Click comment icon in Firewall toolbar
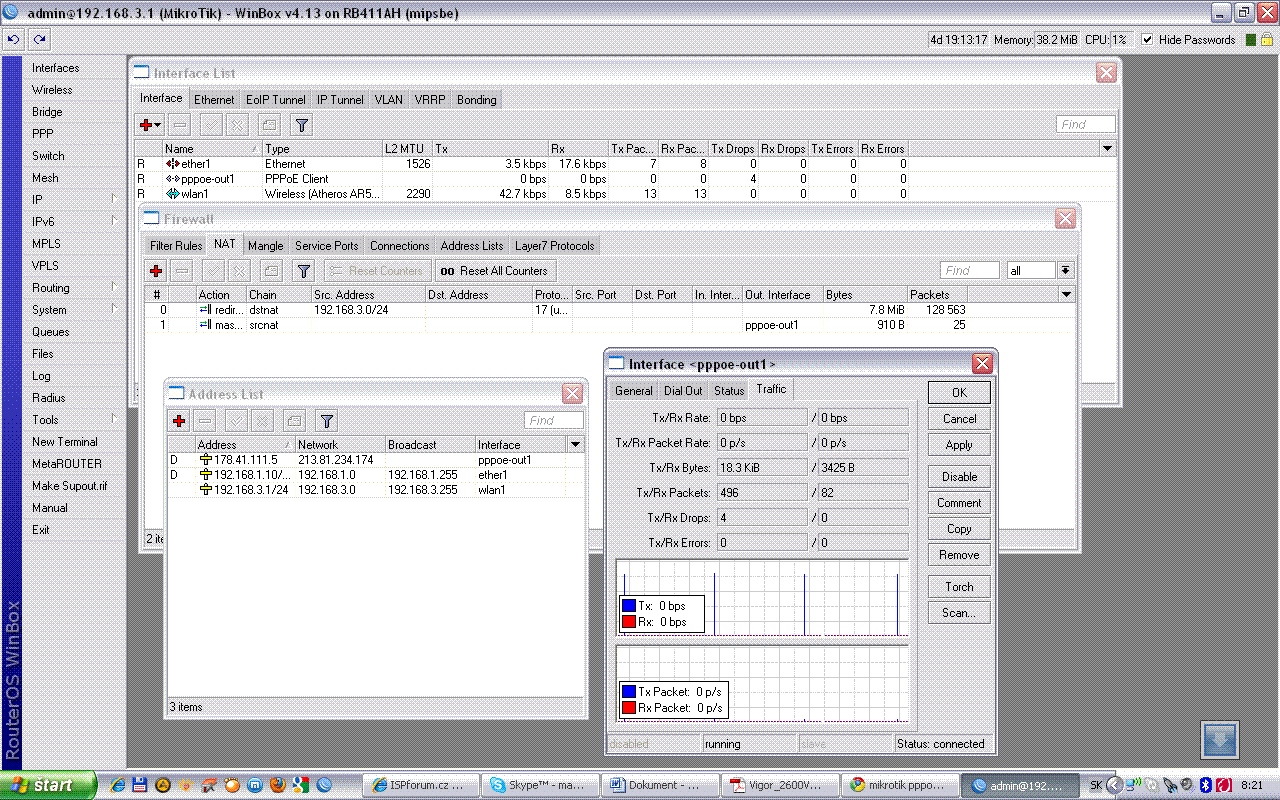 click(x=270, y=271)
